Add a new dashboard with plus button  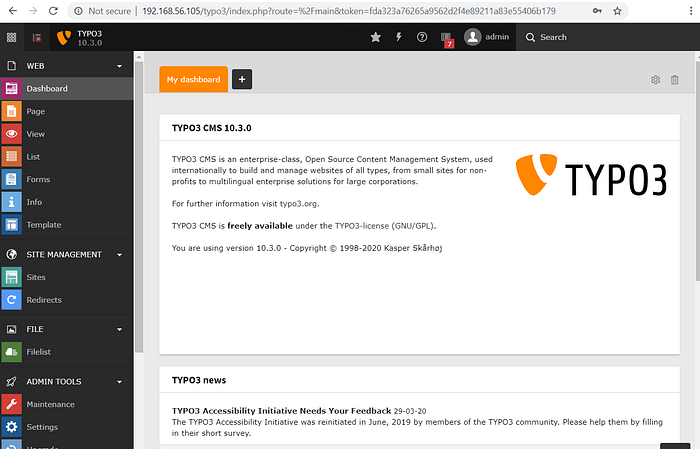(242, 79)
